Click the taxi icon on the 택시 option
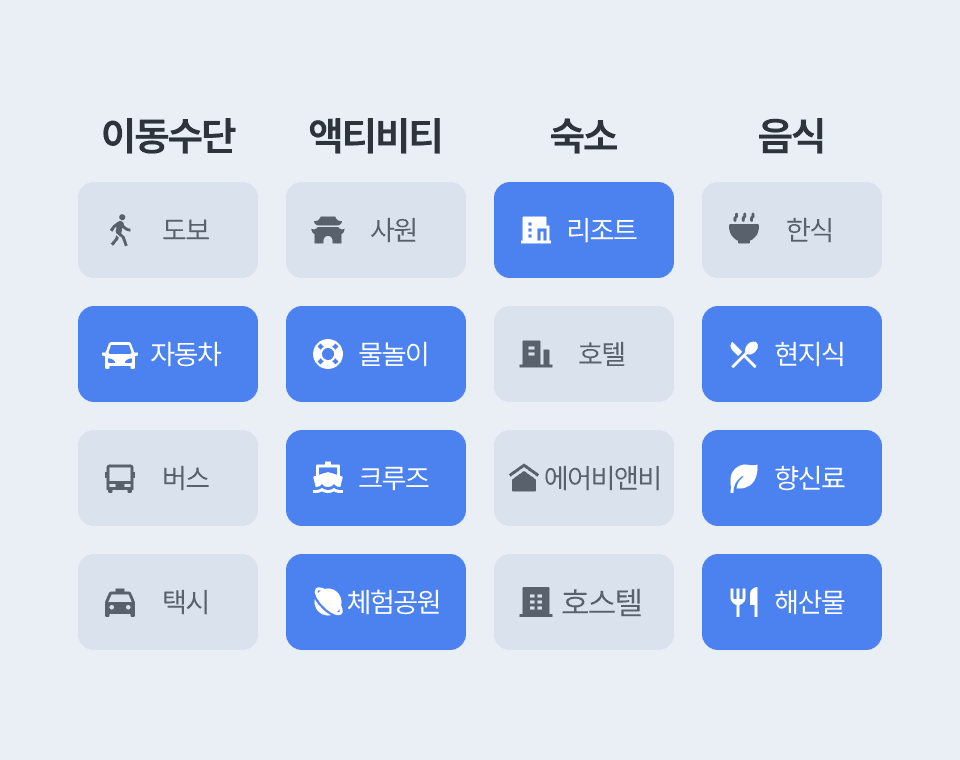The width and height of the screenshot is (960, 760). [x=122, y=601]
